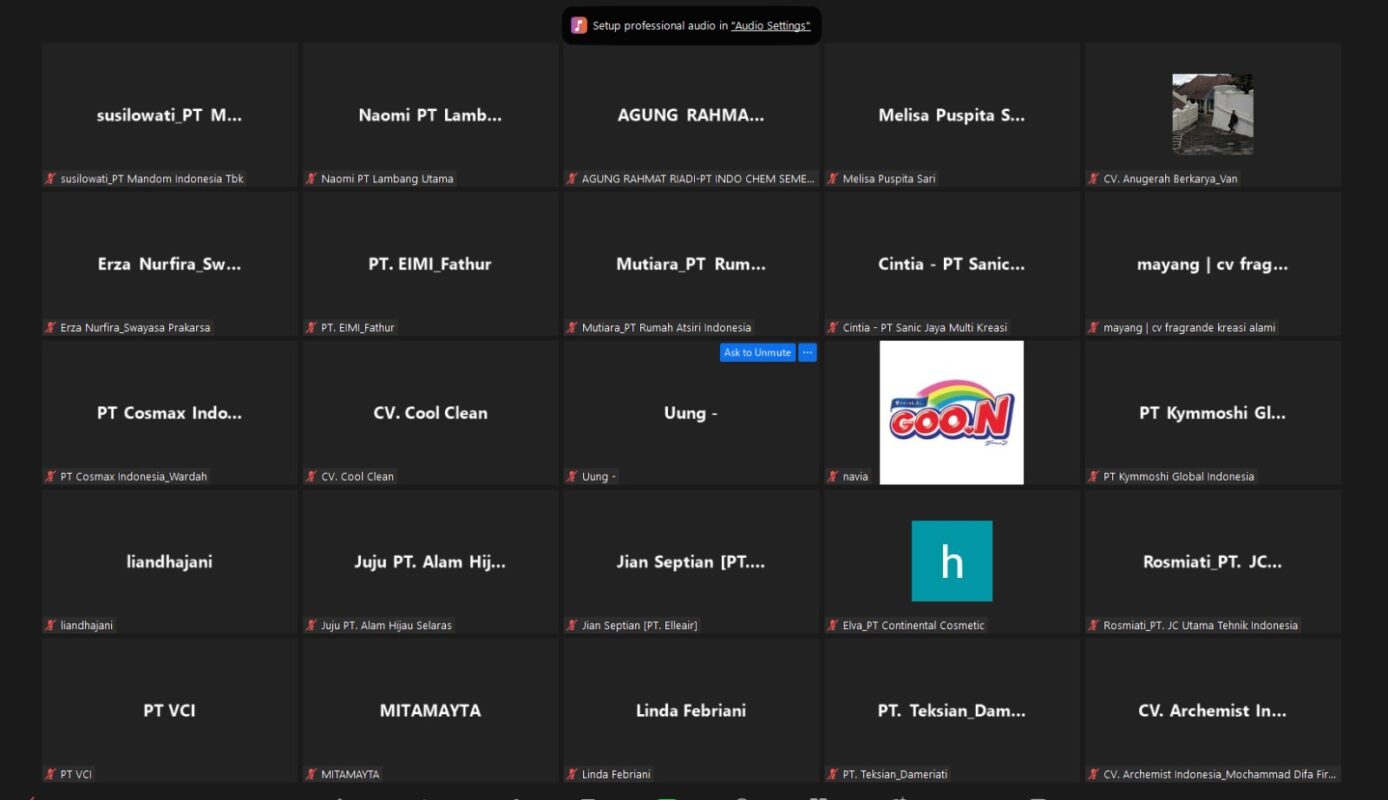Viewport: 1388px width, 800px height.
Task: Open more options on Uung's tile
Action: (807, 353)
